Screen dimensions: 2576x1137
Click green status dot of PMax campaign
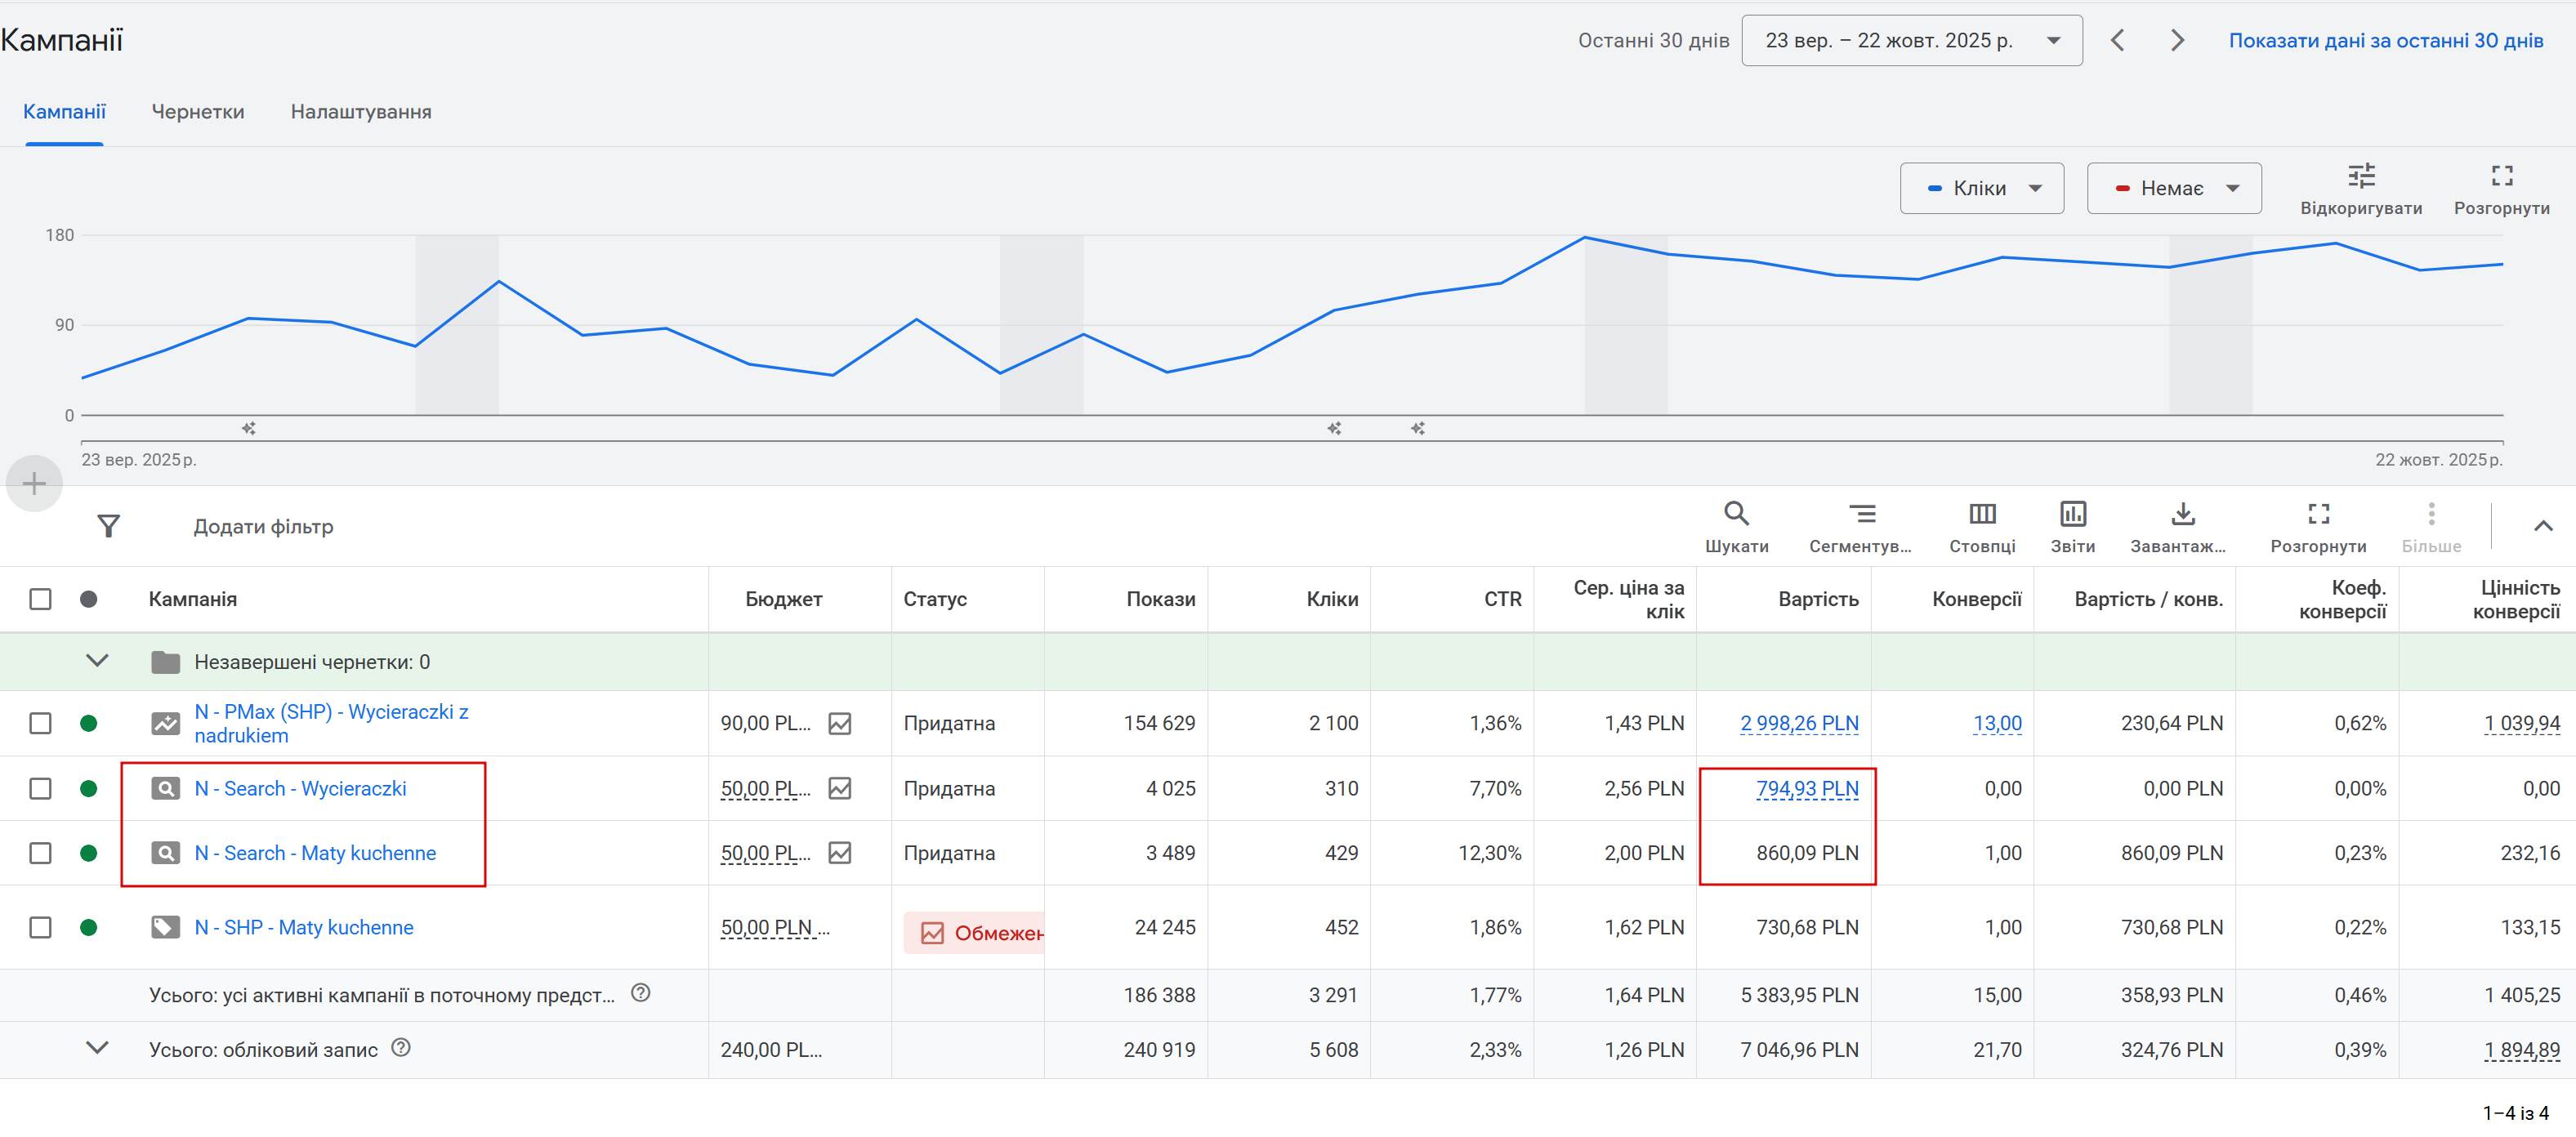88,723
